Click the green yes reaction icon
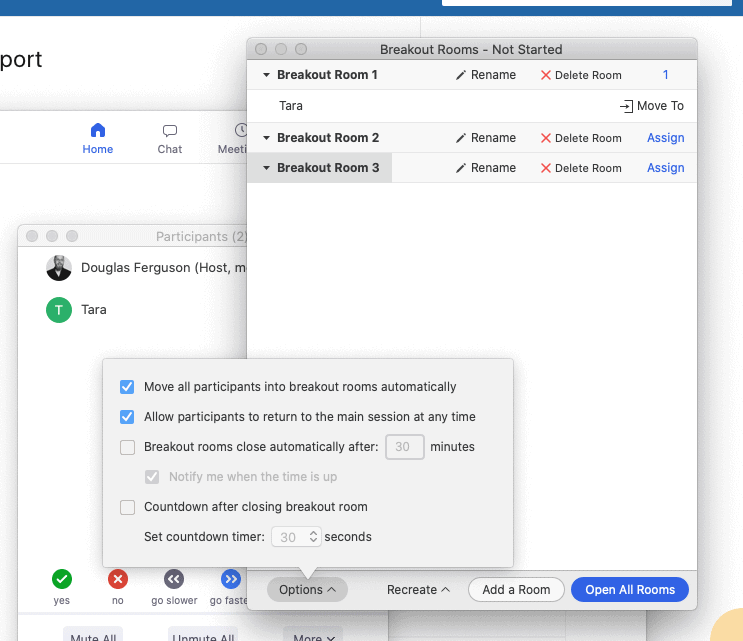Image resolution: width=743 pixels, height=641 pixels. (x=62, y=579)
